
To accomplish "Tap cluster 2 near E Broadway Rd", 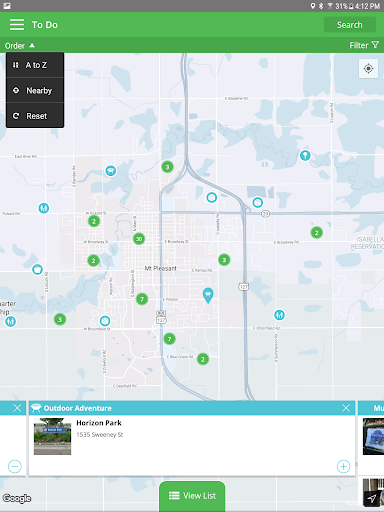I will (317, 233).
